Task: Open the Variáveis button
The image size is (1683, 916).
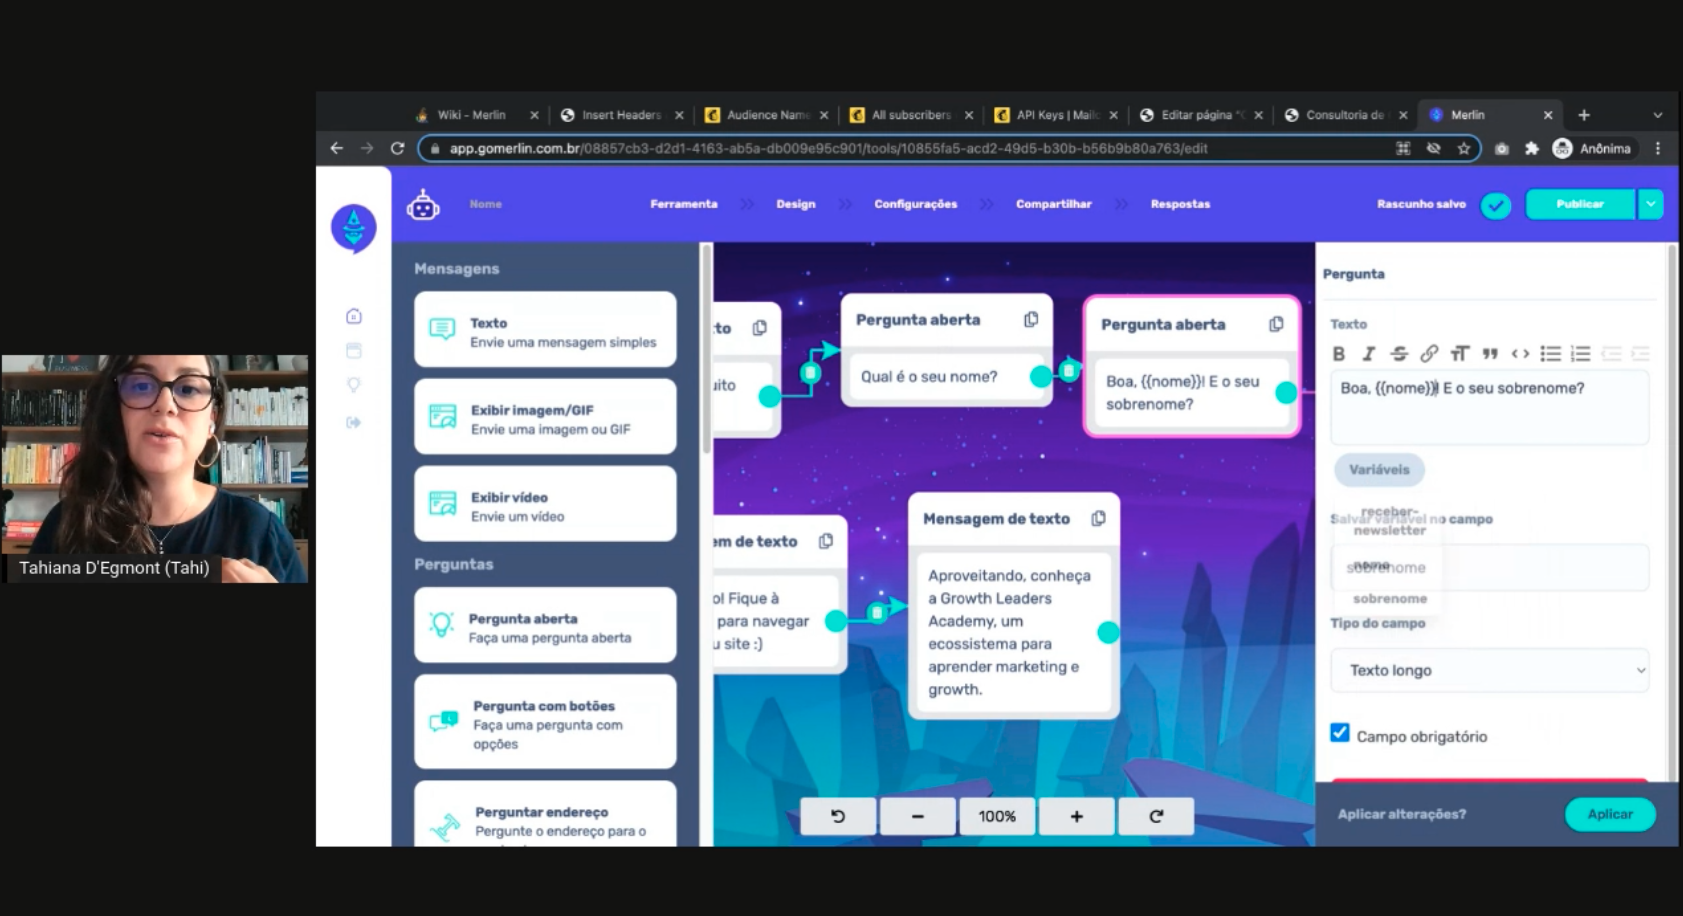Action: (1379, 469)
